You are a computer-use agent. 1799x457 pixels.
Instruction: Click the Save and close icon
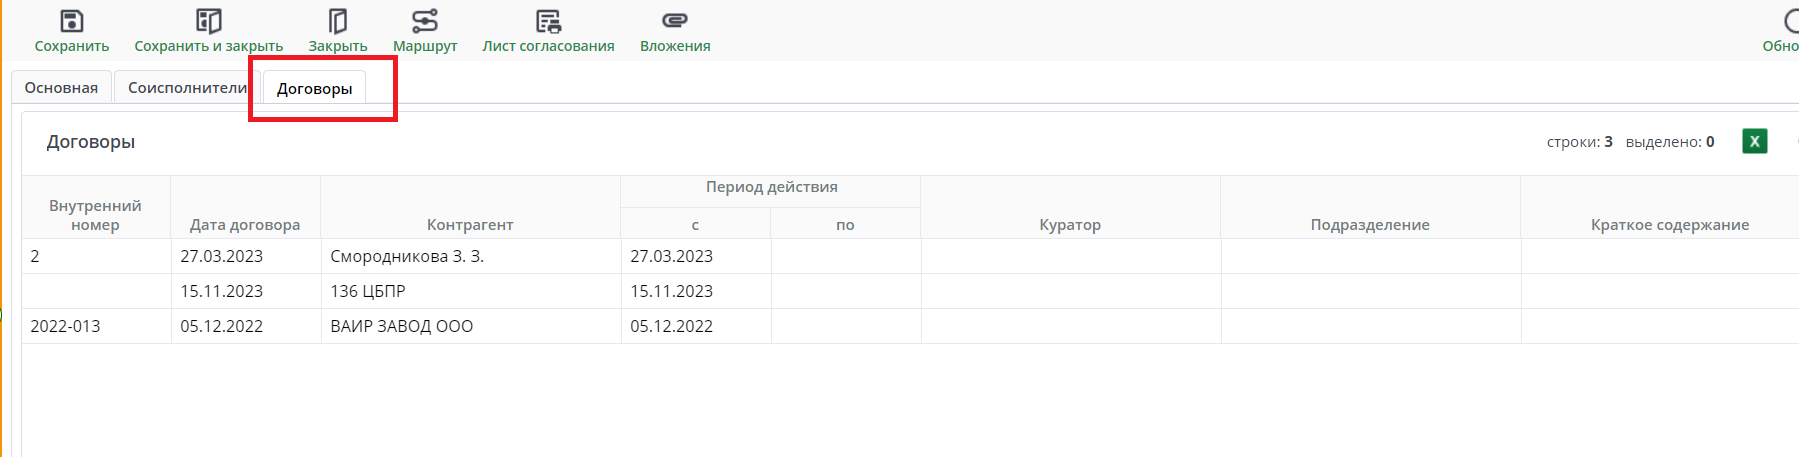click(208, 21)
